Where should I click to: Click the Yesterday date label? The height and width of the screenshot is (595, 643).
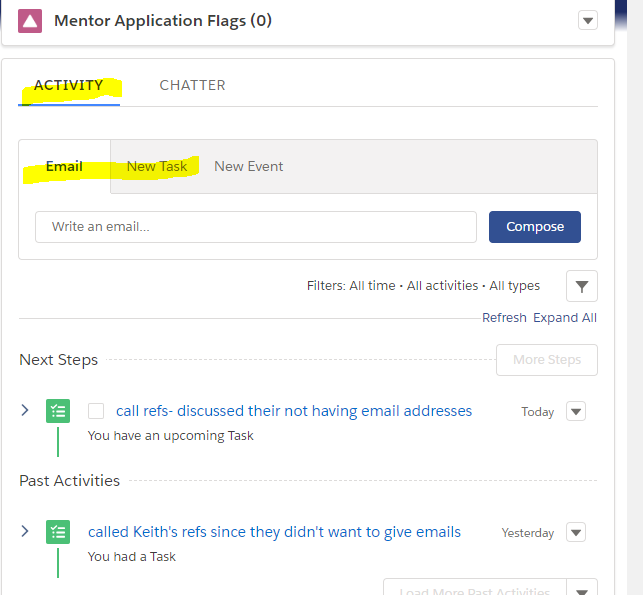click(x=528, y=533)
